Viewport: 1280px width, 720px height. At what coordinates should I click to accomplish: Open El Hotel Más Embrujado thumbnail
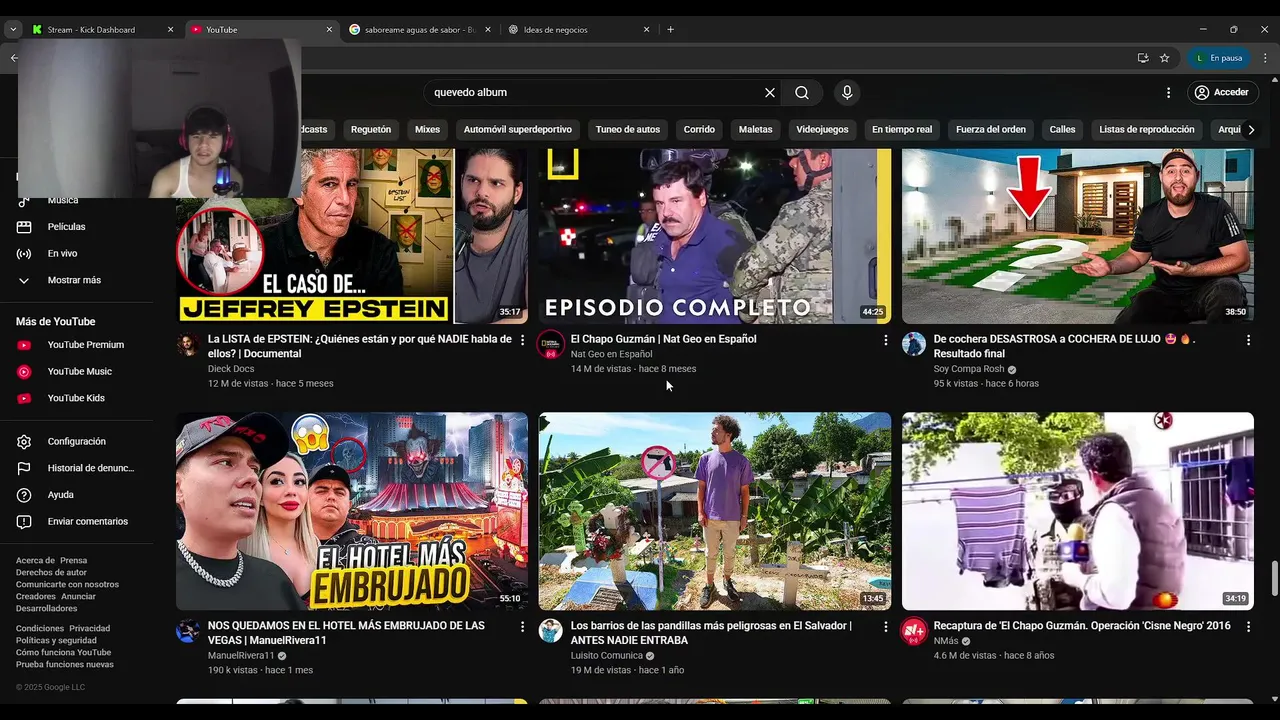coord(352,511)
